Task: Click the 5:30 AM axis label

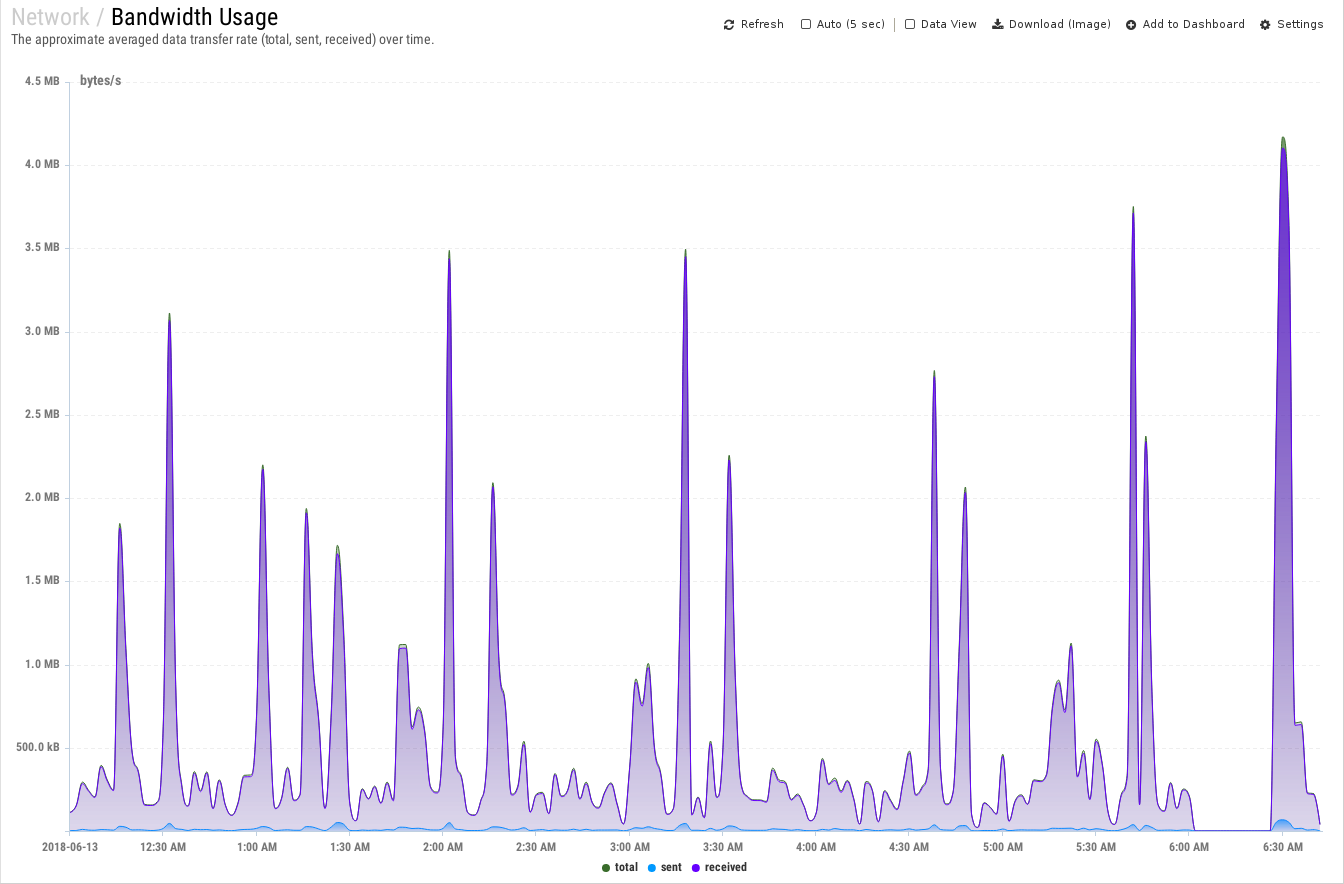Action: pos(1096,847)
